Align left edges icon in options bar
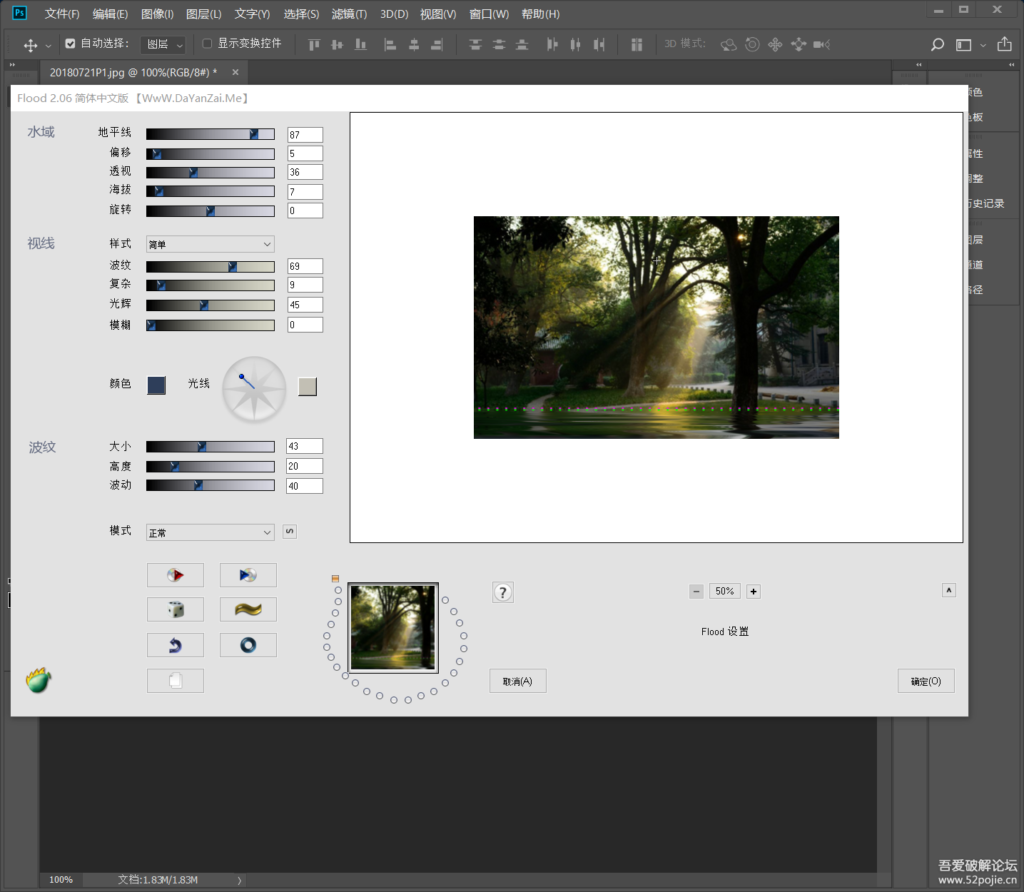1024x892 pixels. click(x=390, y=44)
